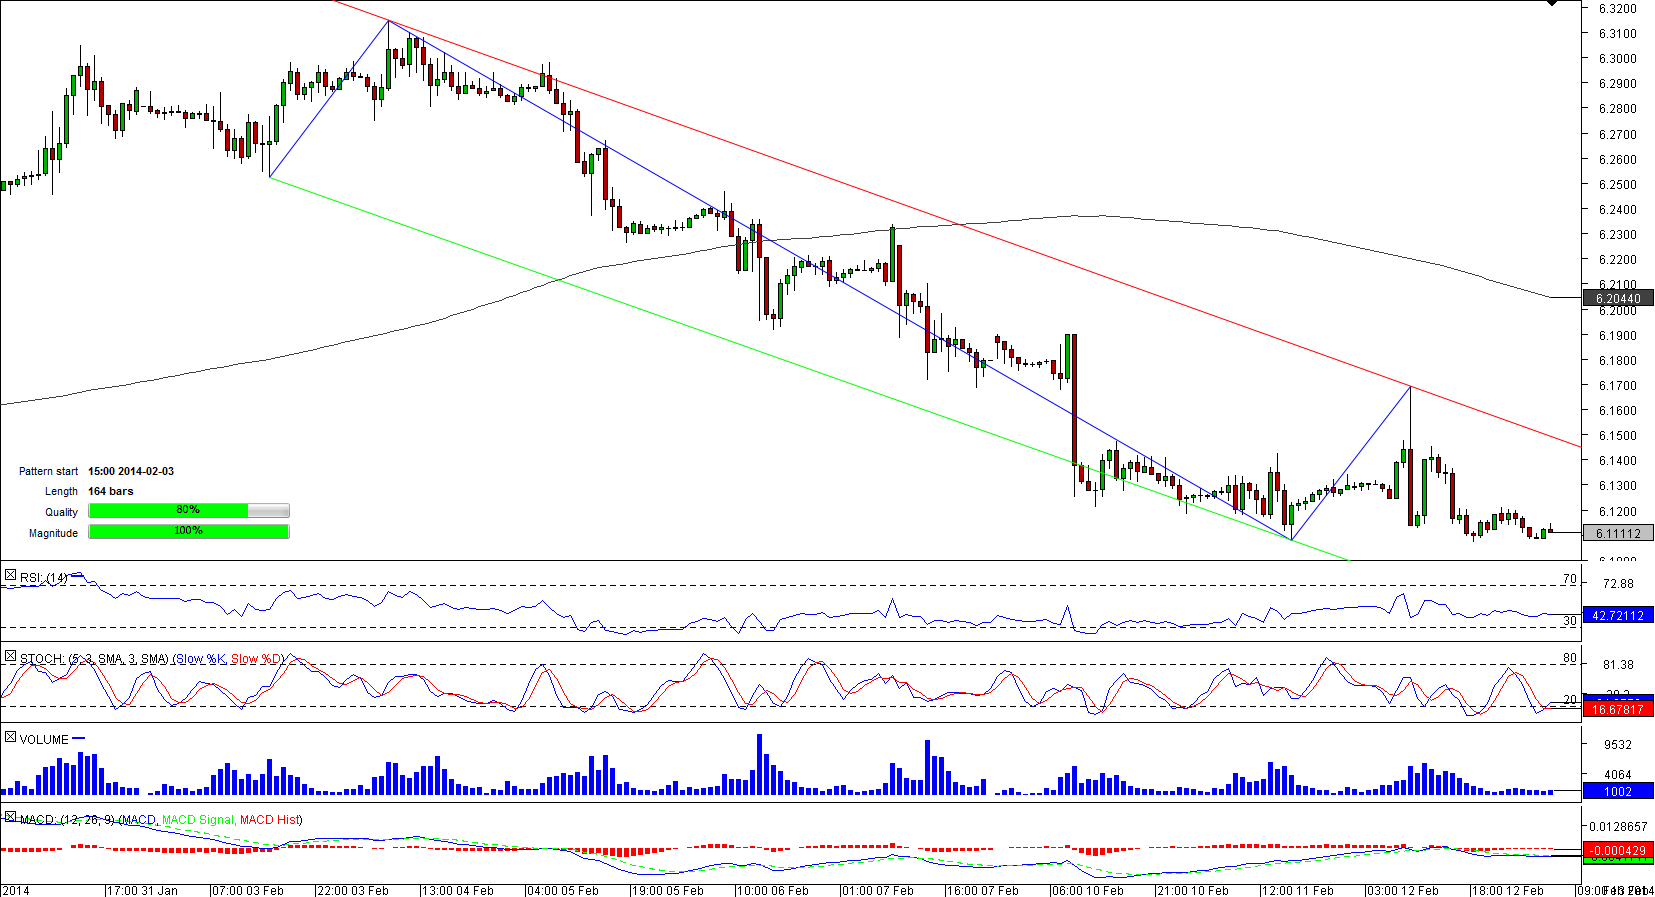Click the VOLUME panel title
The width and height of the screenshot is (1655, 897).
[44, 740]
